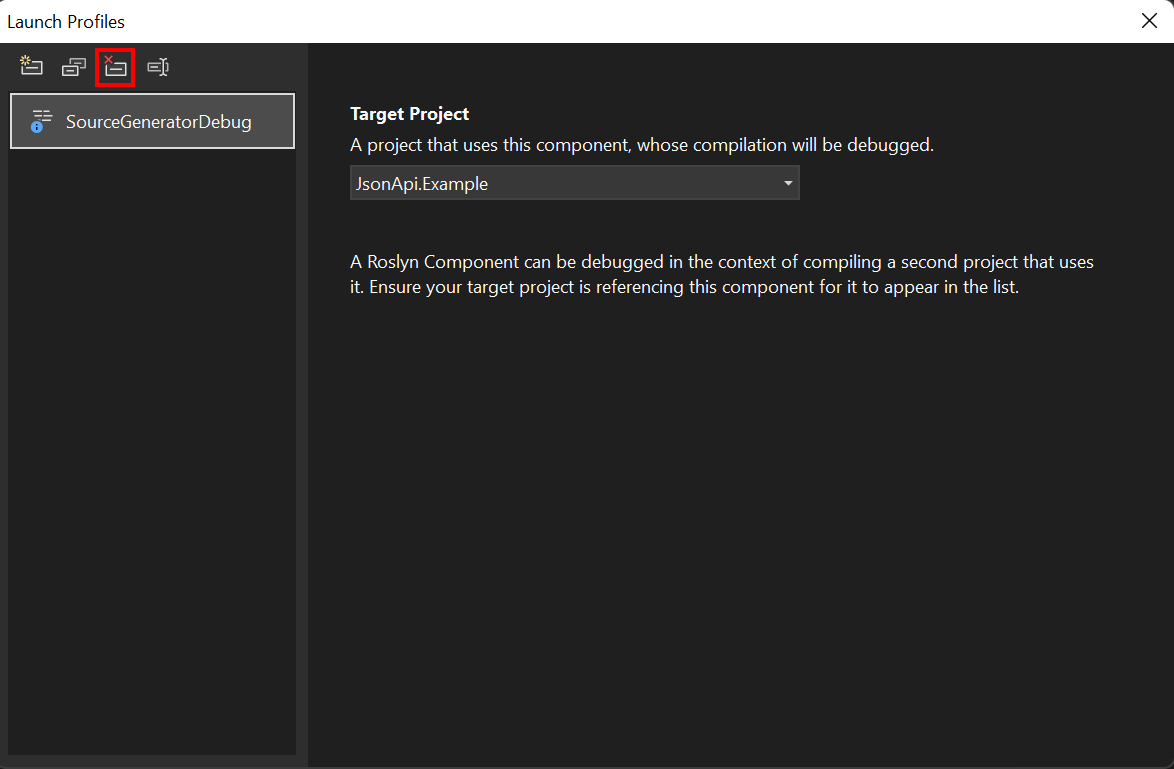
Task: Open the Target Project dropdown arrow
Action: pyautogui.click(x=788, y=183)
